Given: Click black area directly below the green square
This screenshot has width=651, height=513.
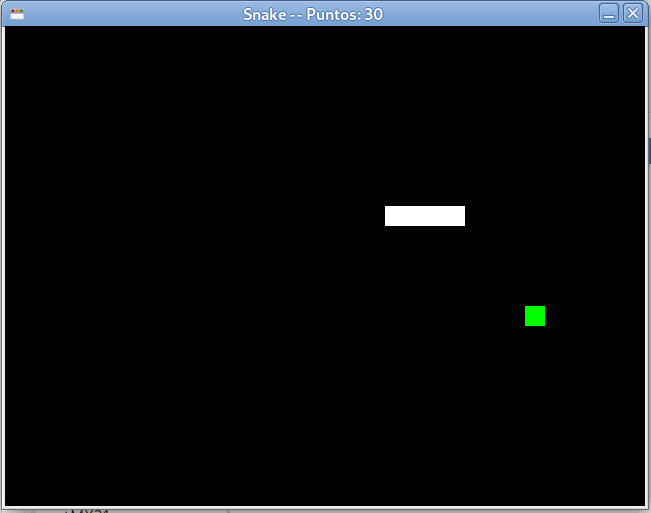Looking at the screenshot, I should point(535,370).
